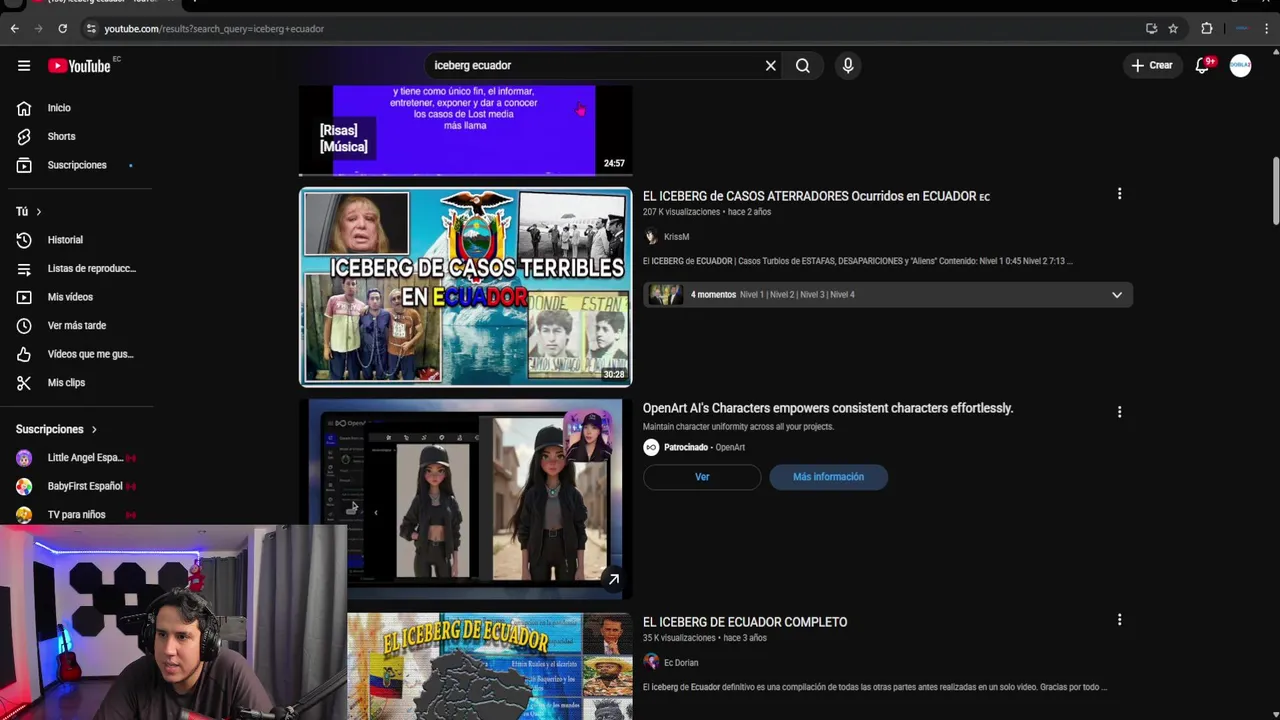Click the install app icon in address bar

[x=1151, y=29]
